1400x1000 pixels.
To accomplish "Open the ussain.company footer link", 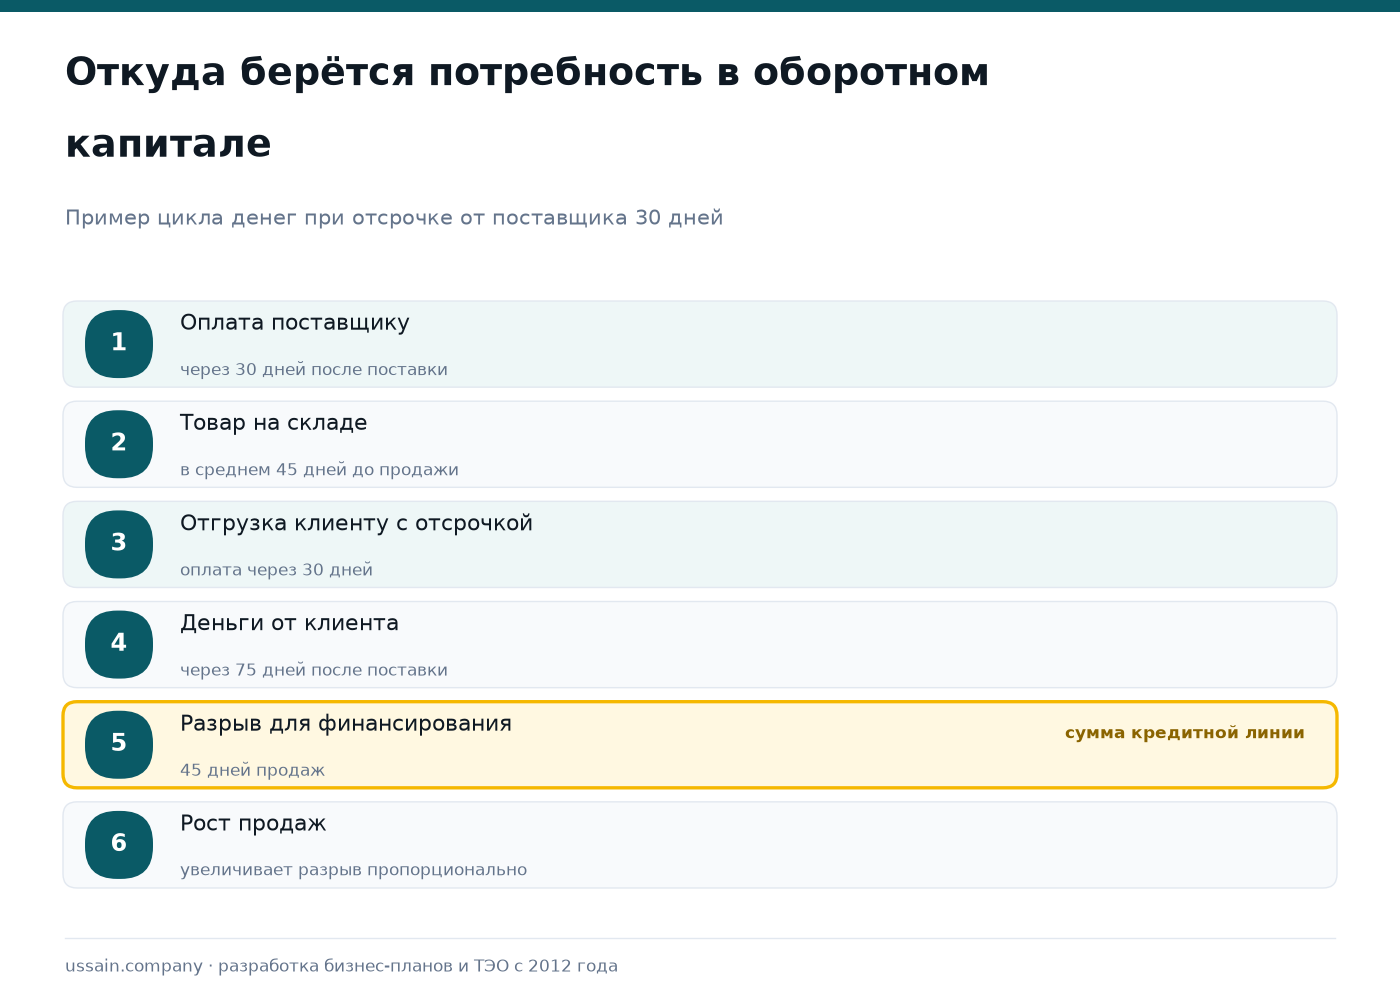I will coord(134,966).
